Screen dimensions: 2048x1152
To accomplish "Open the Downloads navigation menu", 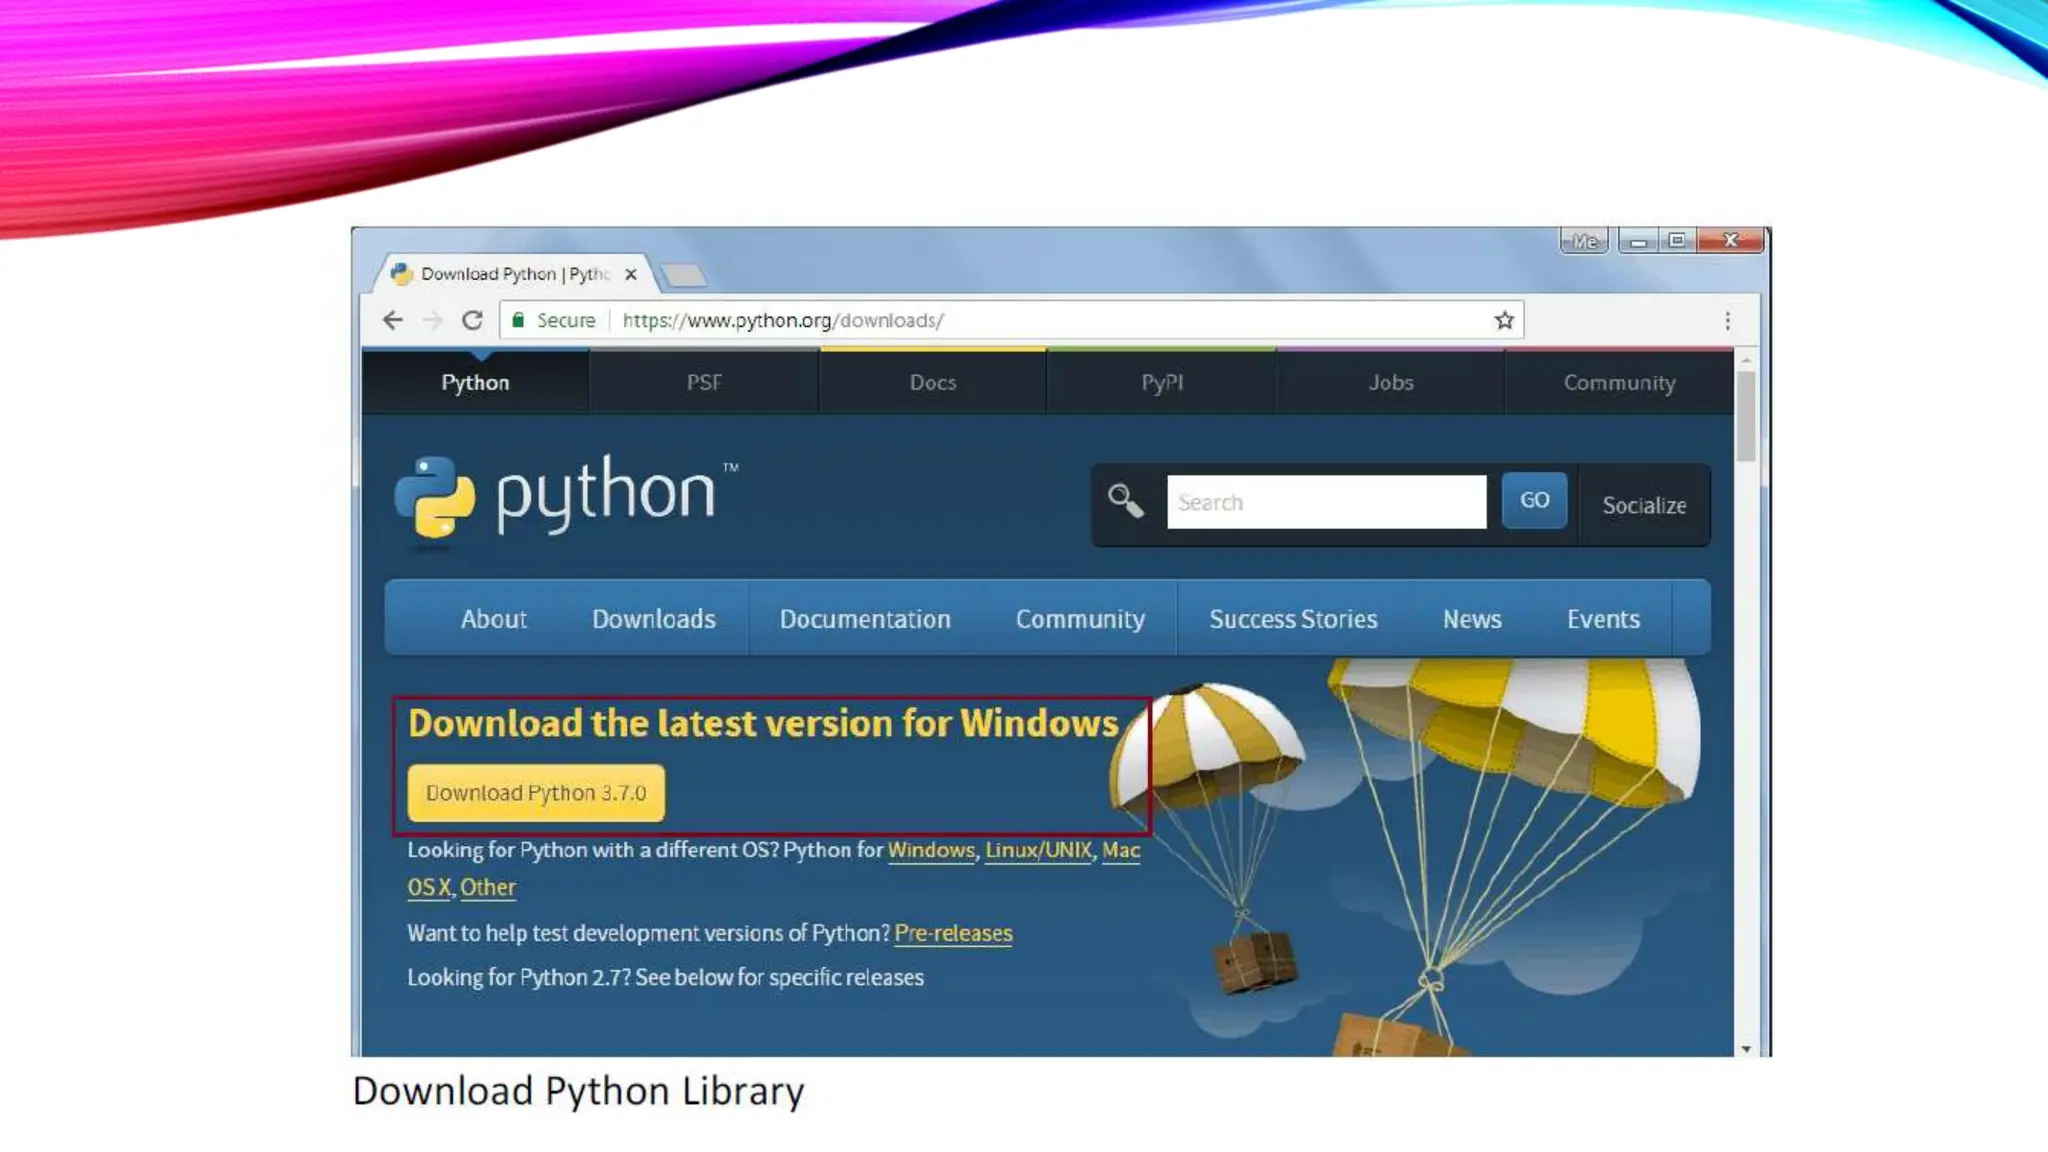I will (x=654, y=619).
